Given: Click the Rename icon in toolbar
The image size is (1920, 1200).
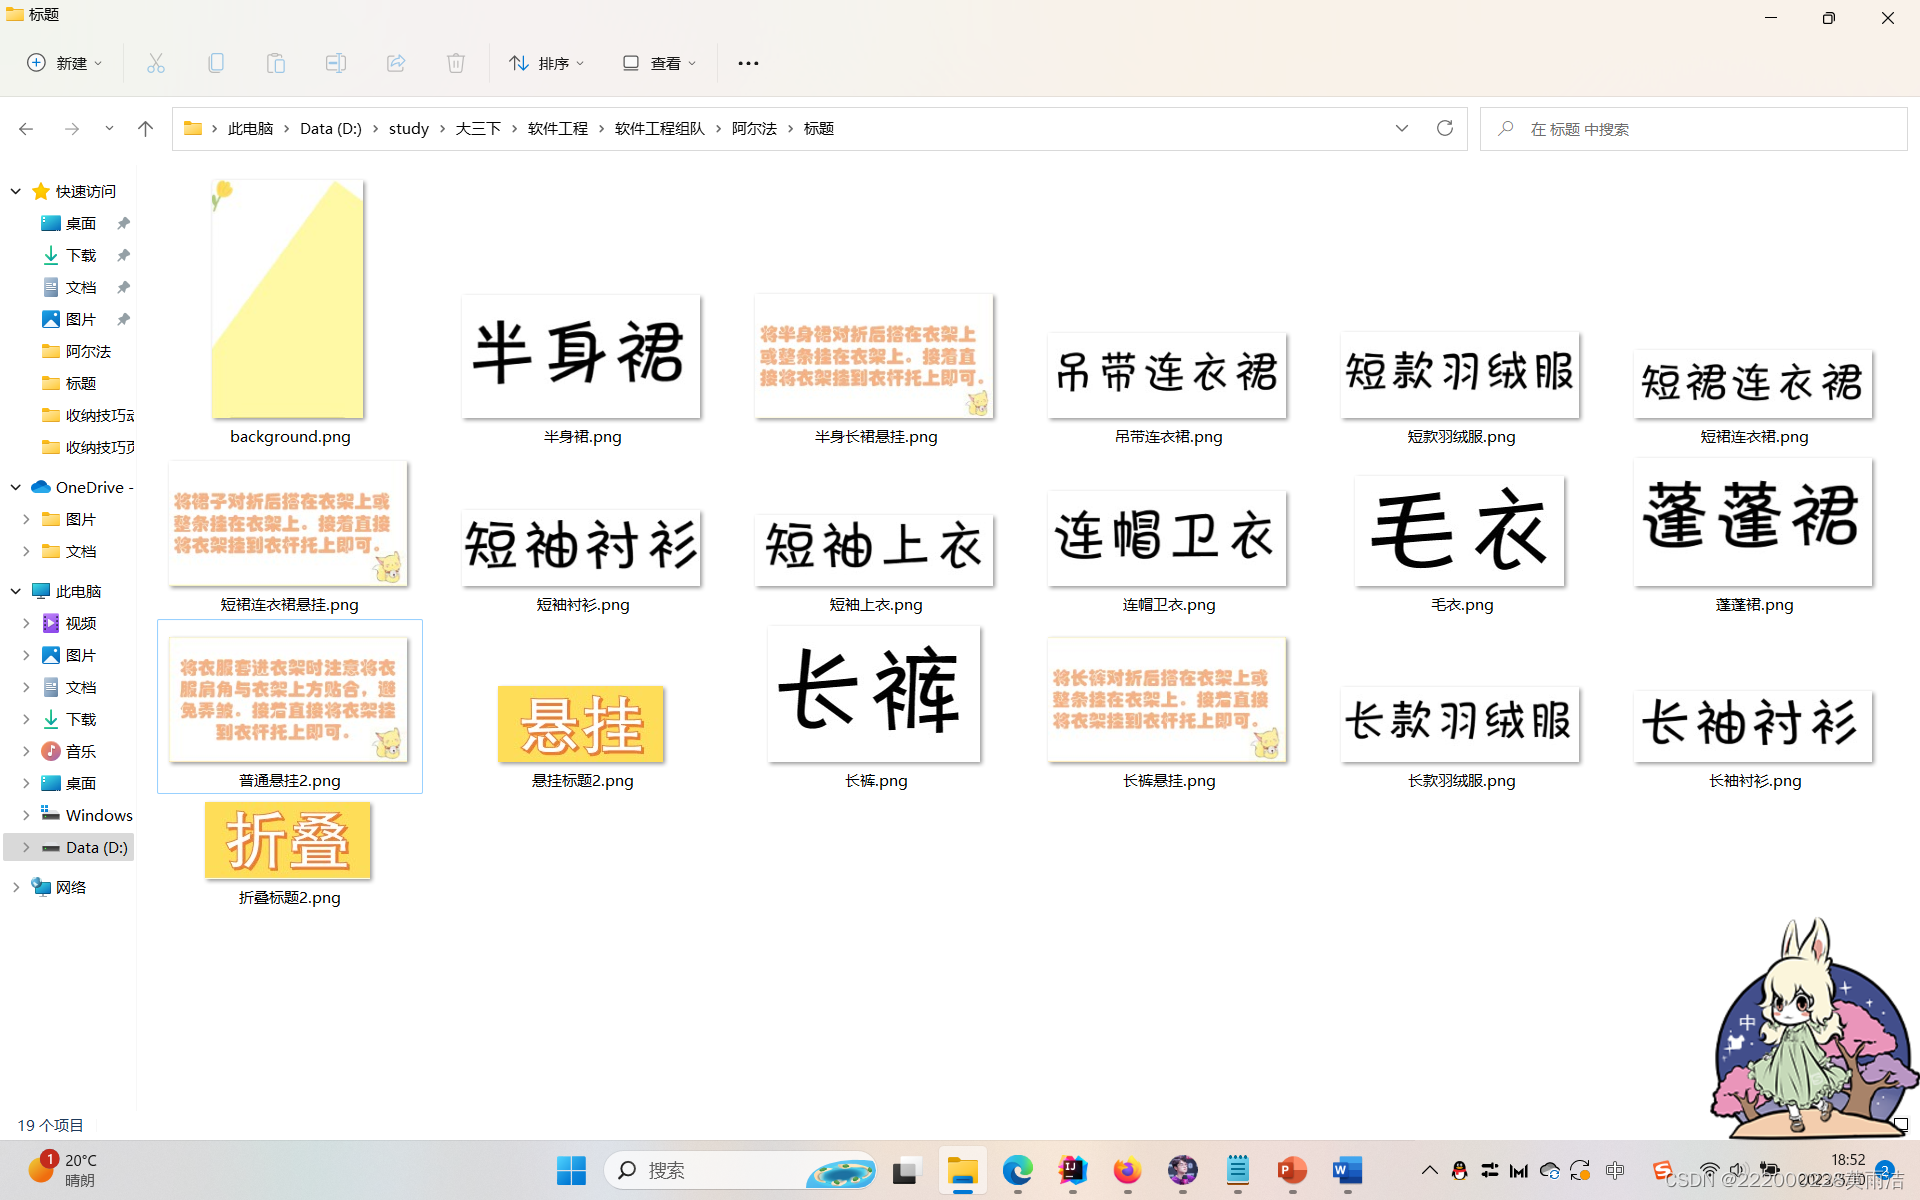Looking at the screenshot, I should [x=336, y=63].
